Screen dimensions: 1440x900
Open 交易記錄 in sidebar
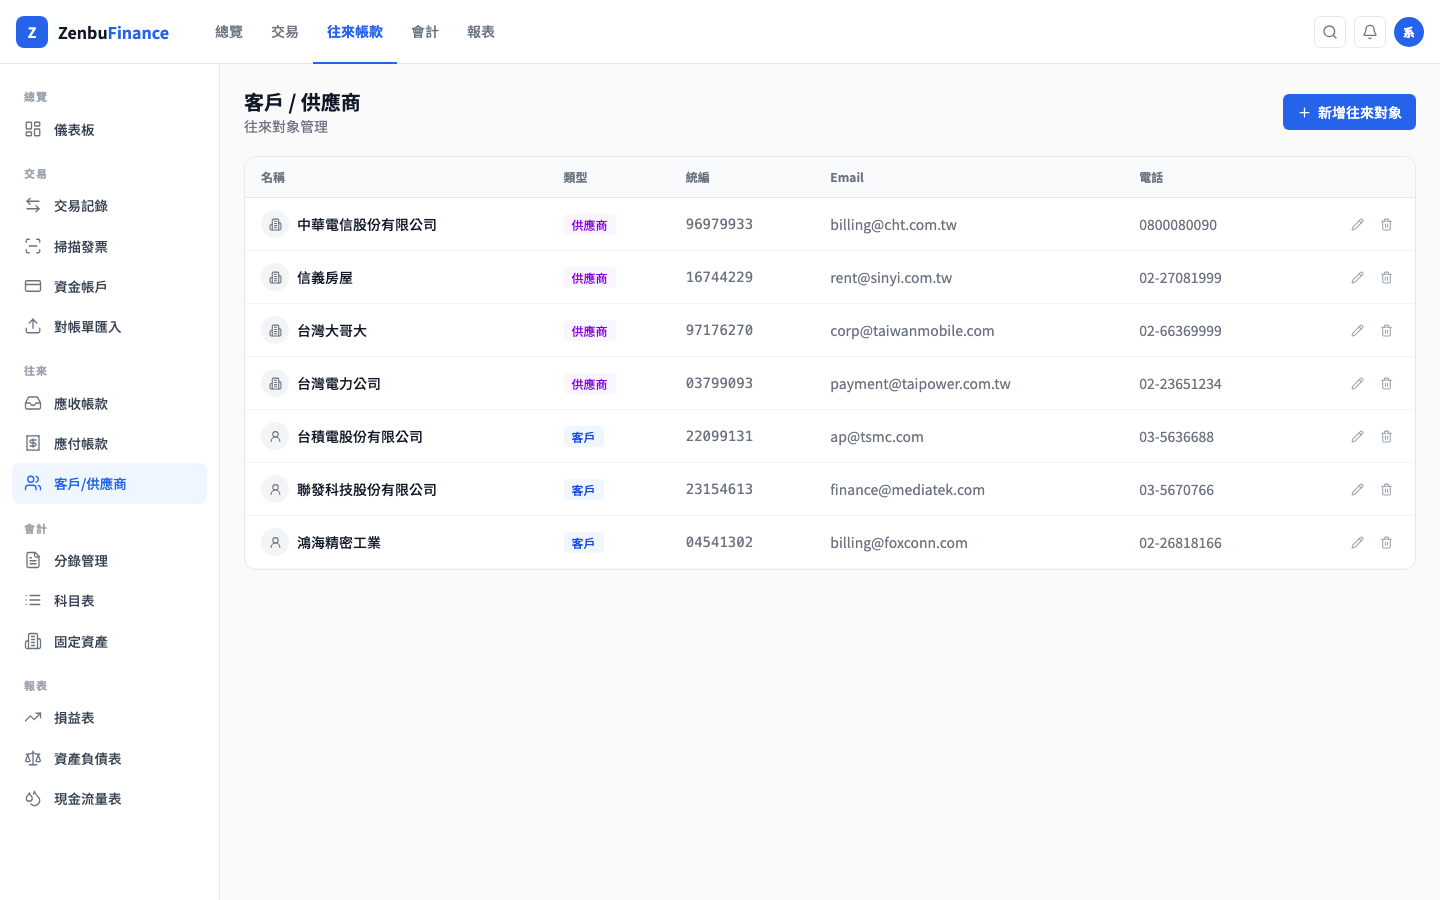[x=109, y=206]
